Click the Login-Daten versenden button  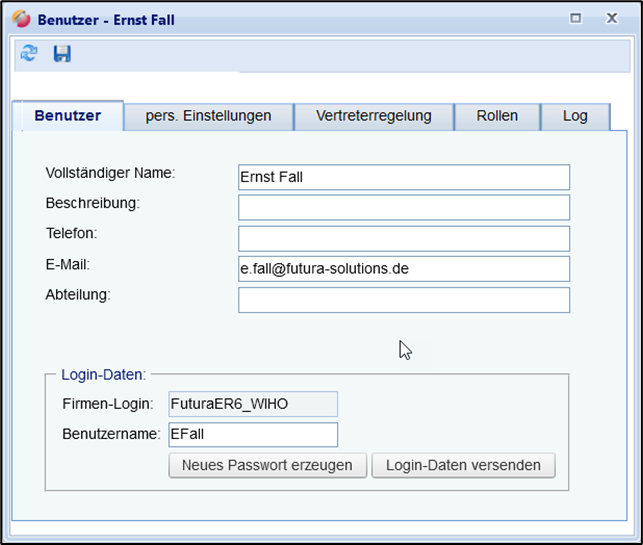click(463, 465)
